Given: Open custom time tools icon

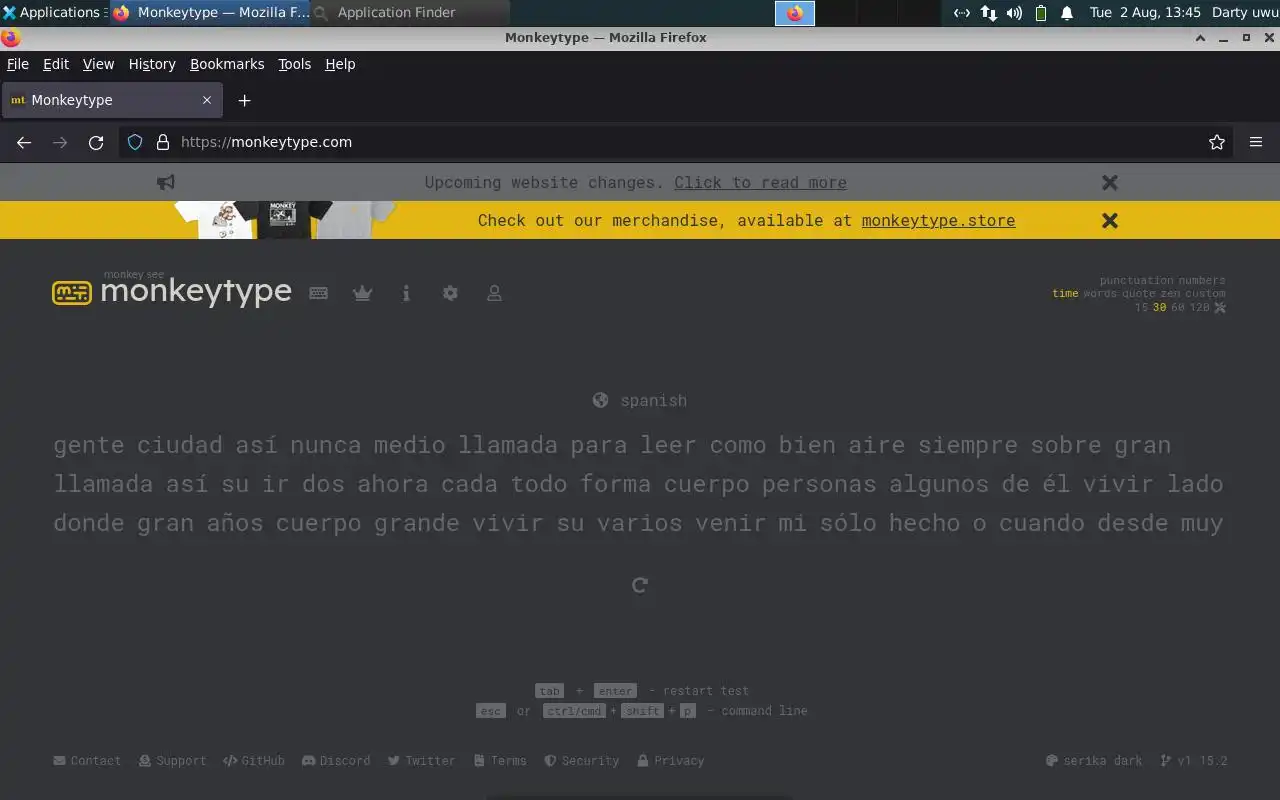Looking at the screenshot, I should (x=1219, y=307).
